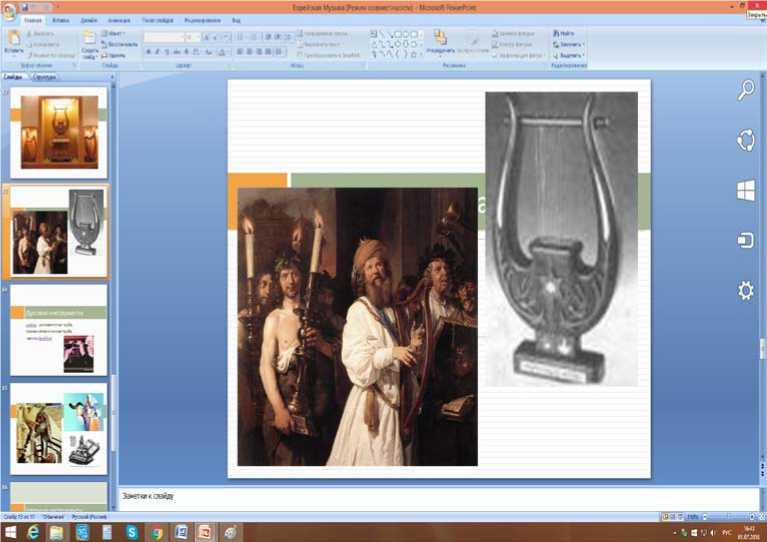The image size is (767, 542).
Task: Toggle italic text formatting
Action: 156,52
